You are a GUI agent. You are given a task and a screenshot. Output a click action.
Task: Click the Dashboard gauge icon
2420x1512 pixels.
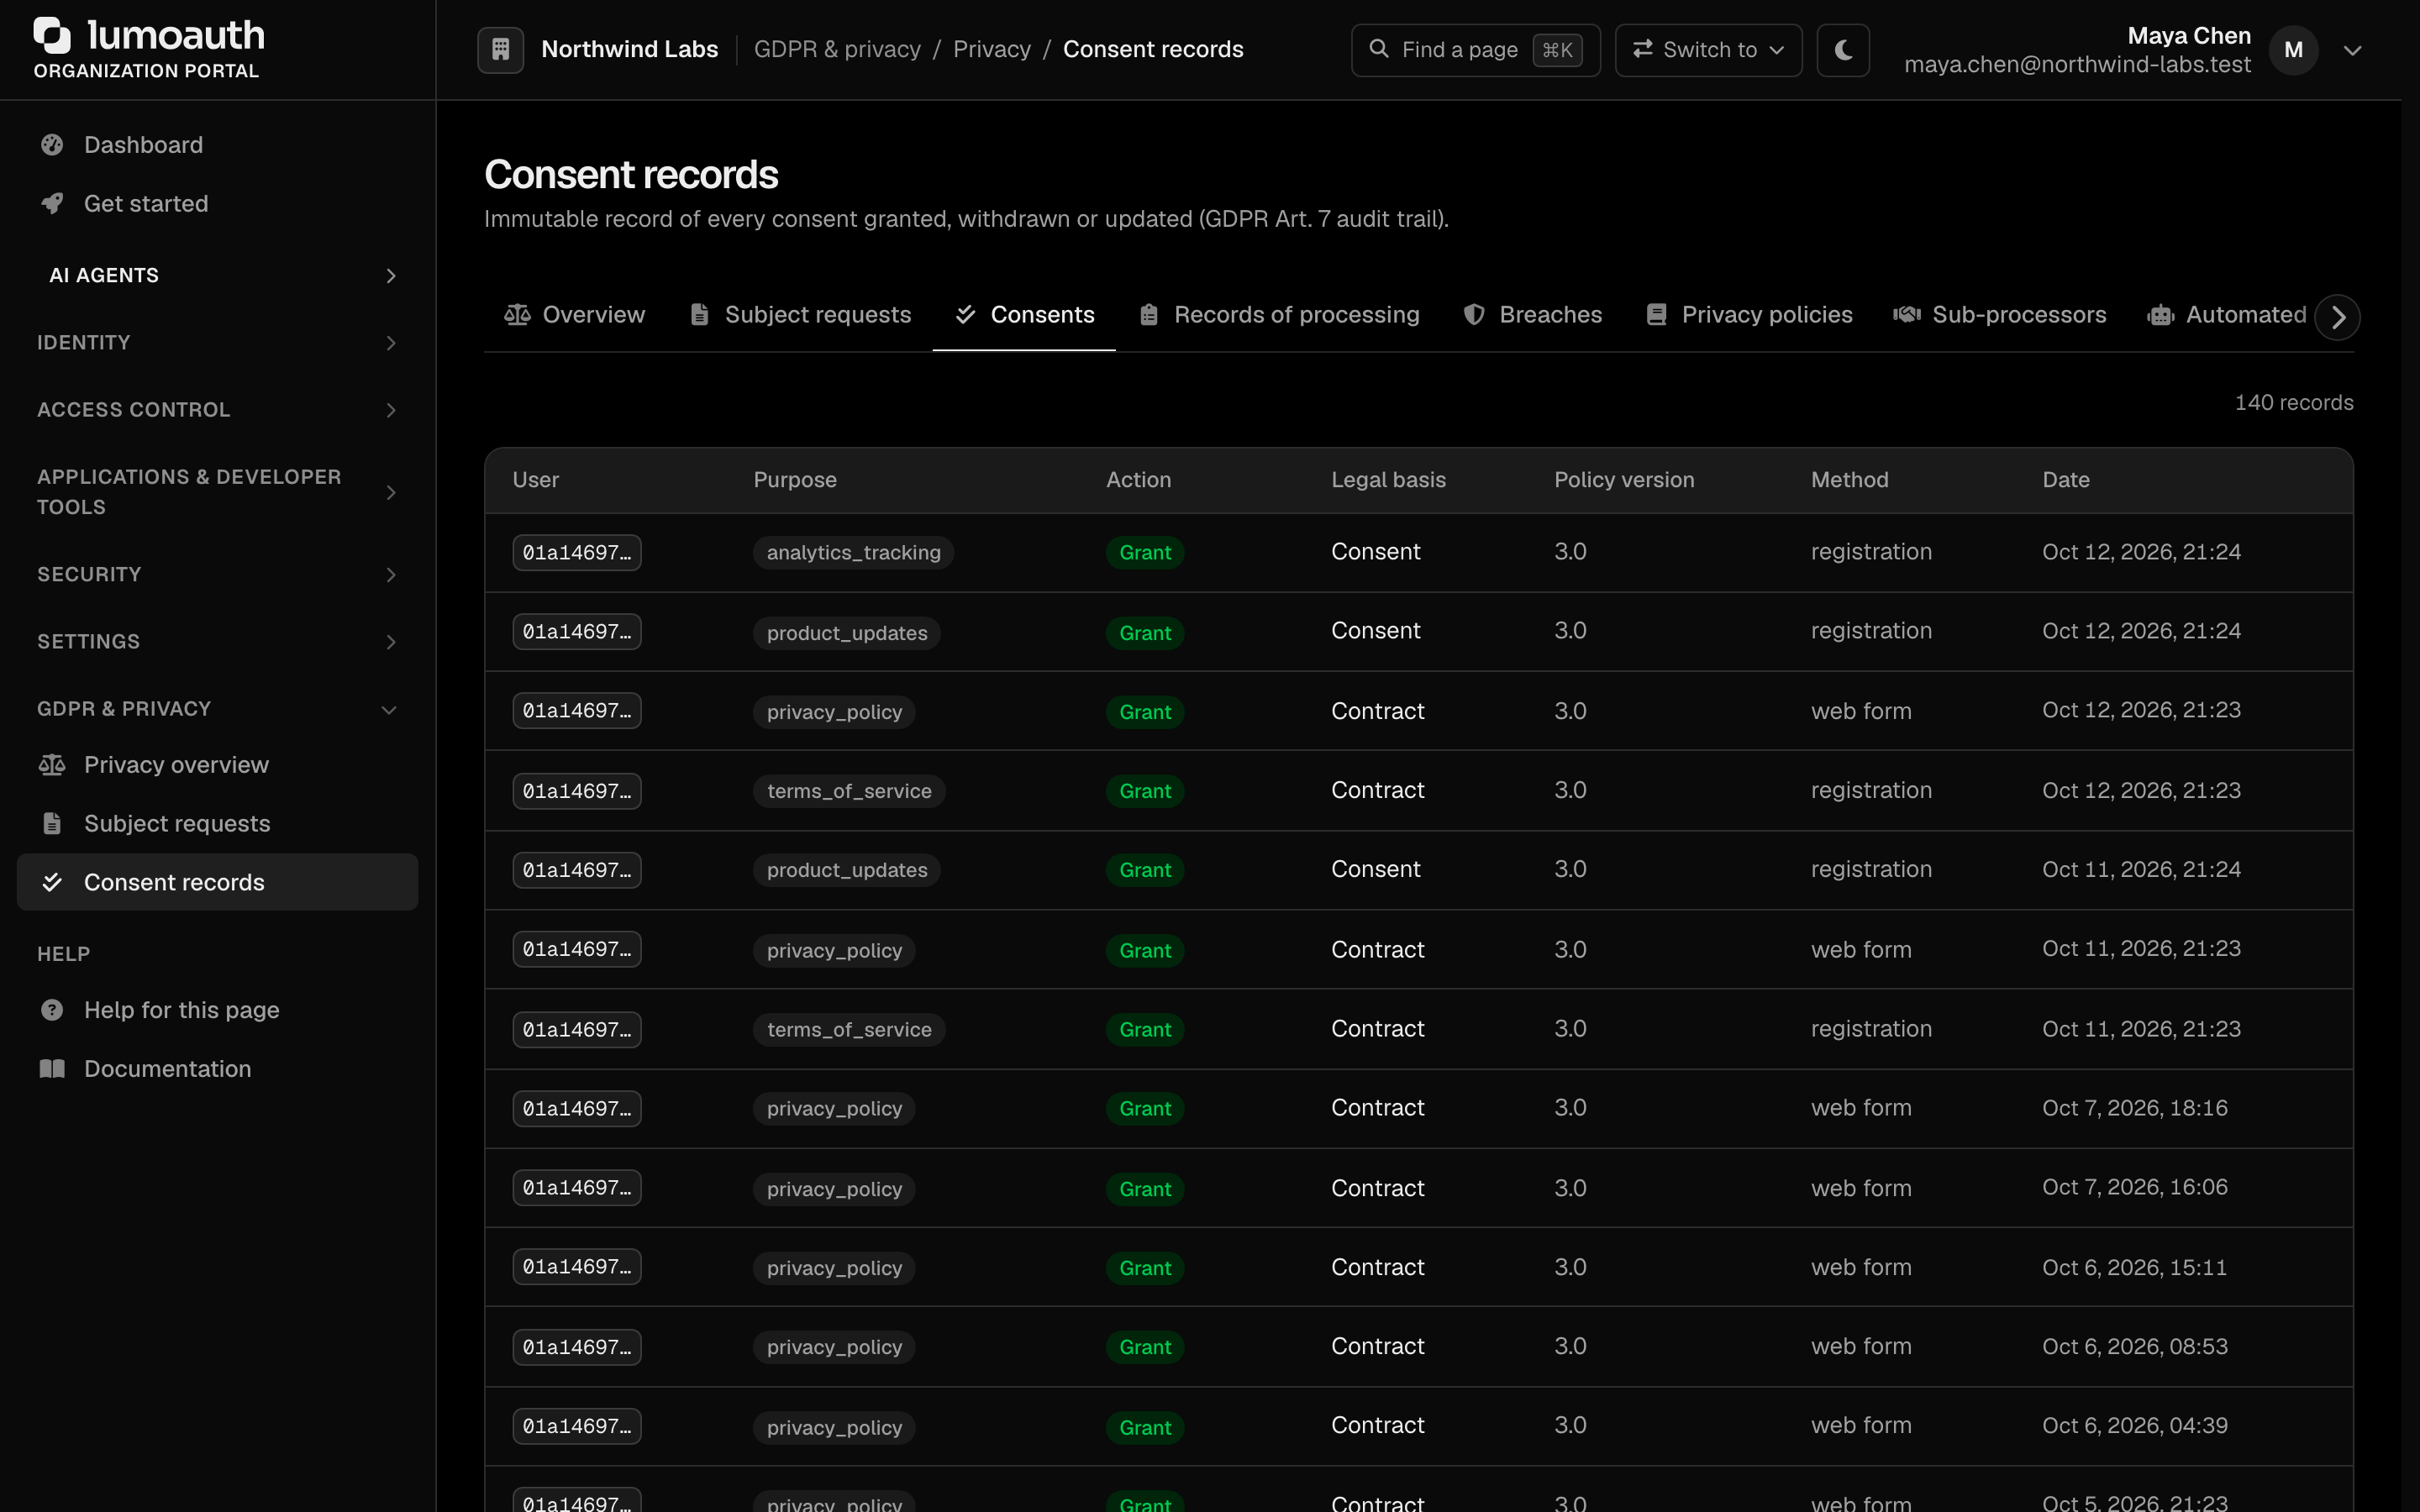pos(52,145)
